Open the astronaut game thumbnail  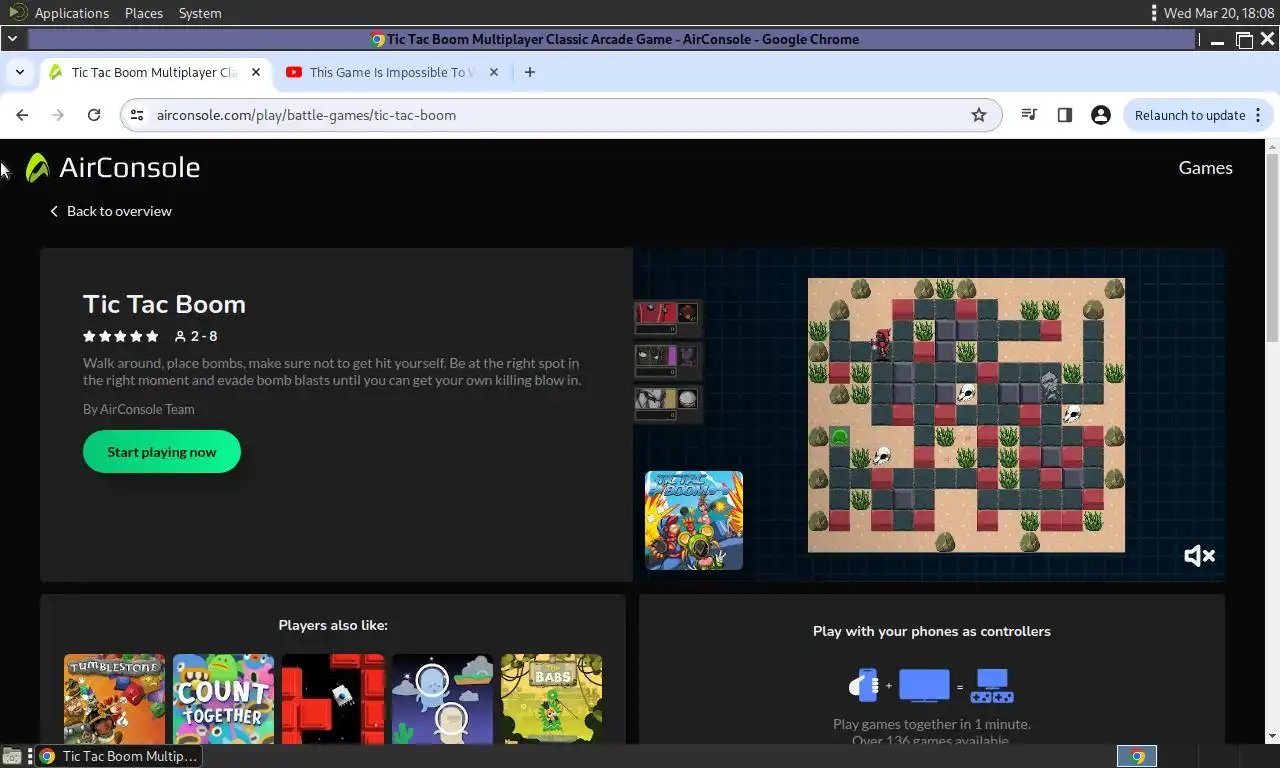click(x=442, y=699)
